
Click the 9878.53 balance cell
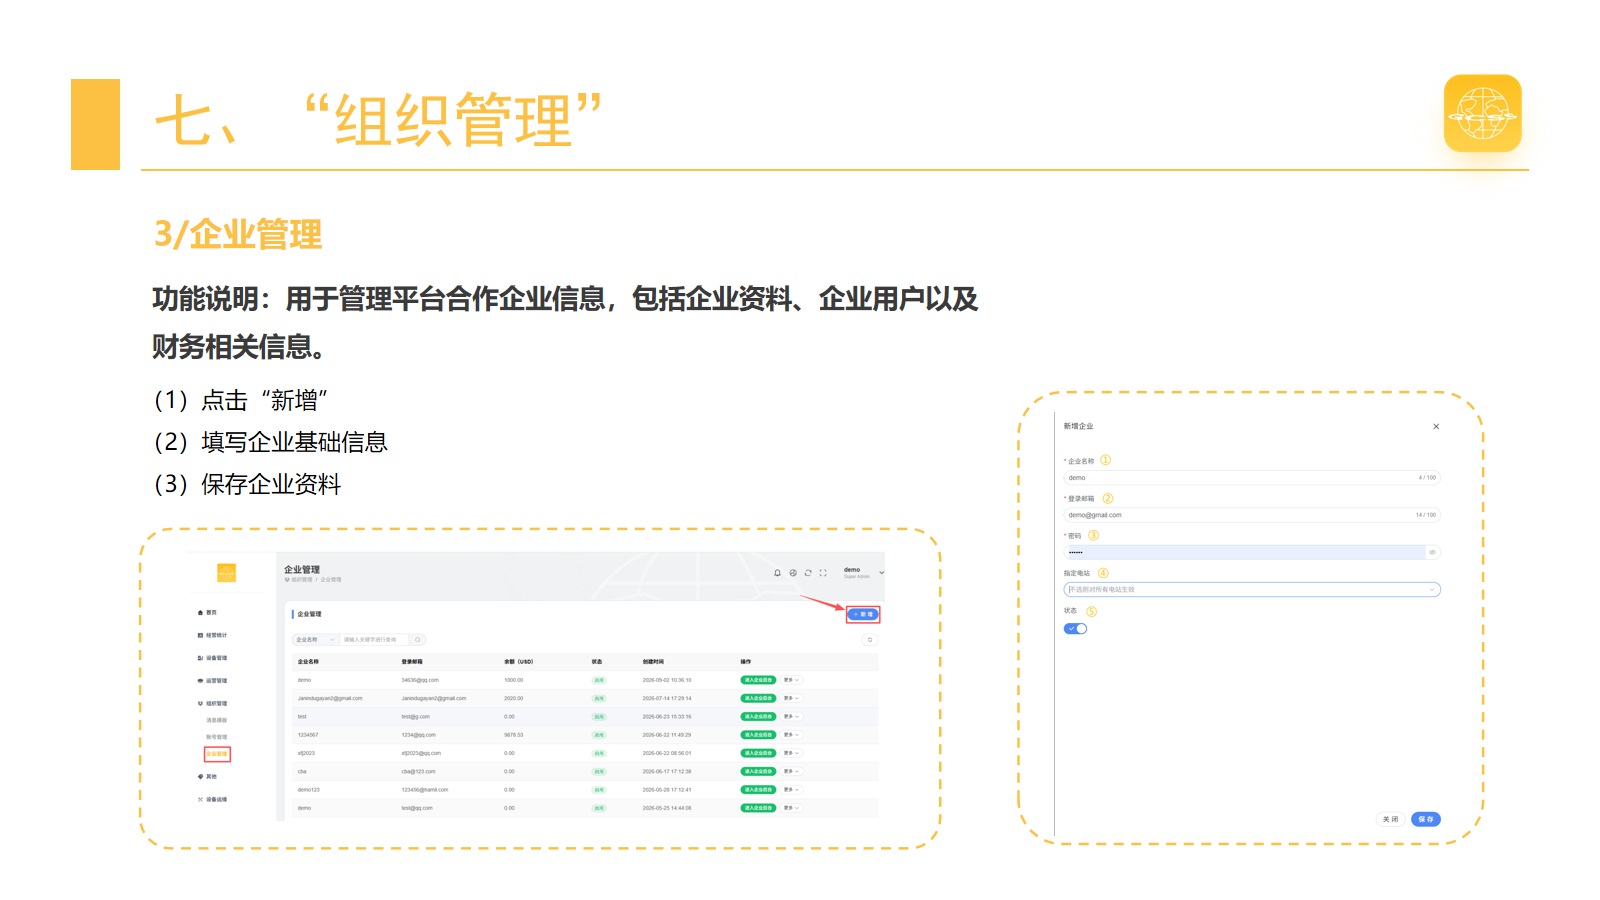pos(514,735)
